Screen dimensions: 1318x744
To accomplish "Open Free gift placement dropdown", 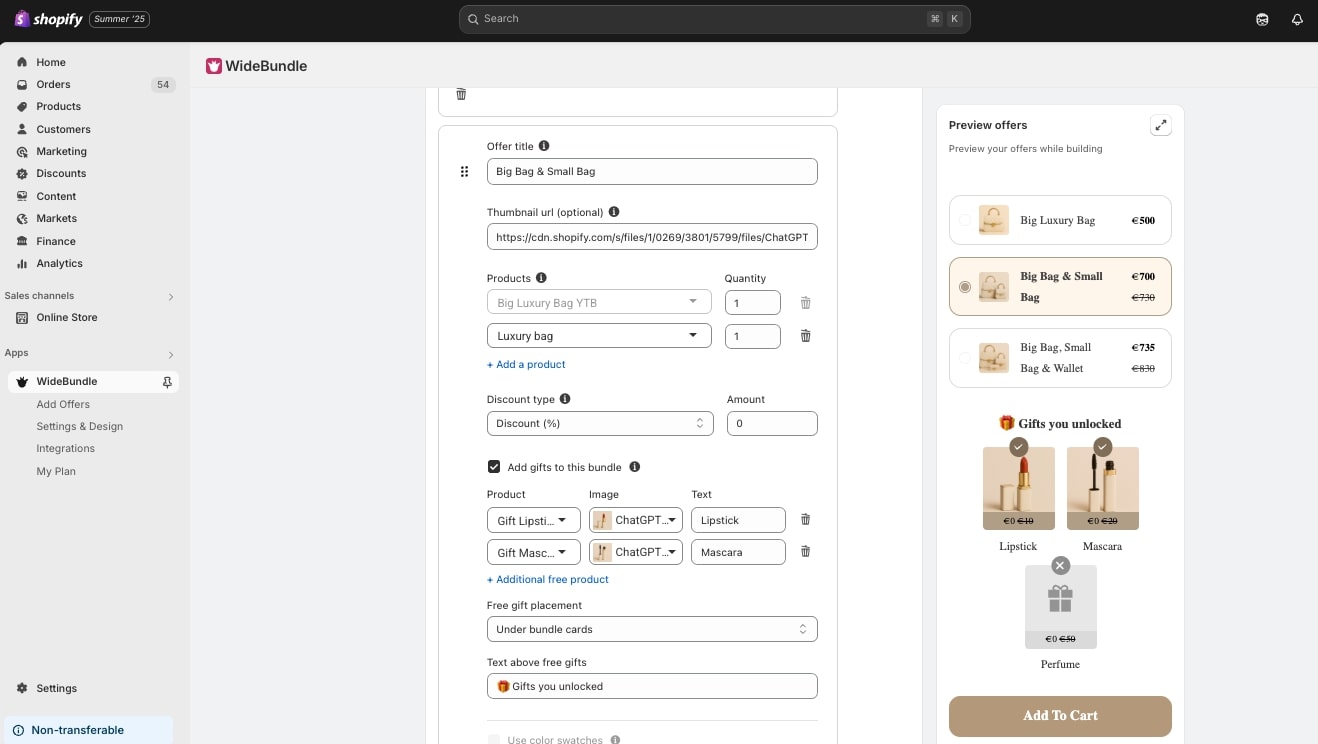I will (x=652, y=629).
